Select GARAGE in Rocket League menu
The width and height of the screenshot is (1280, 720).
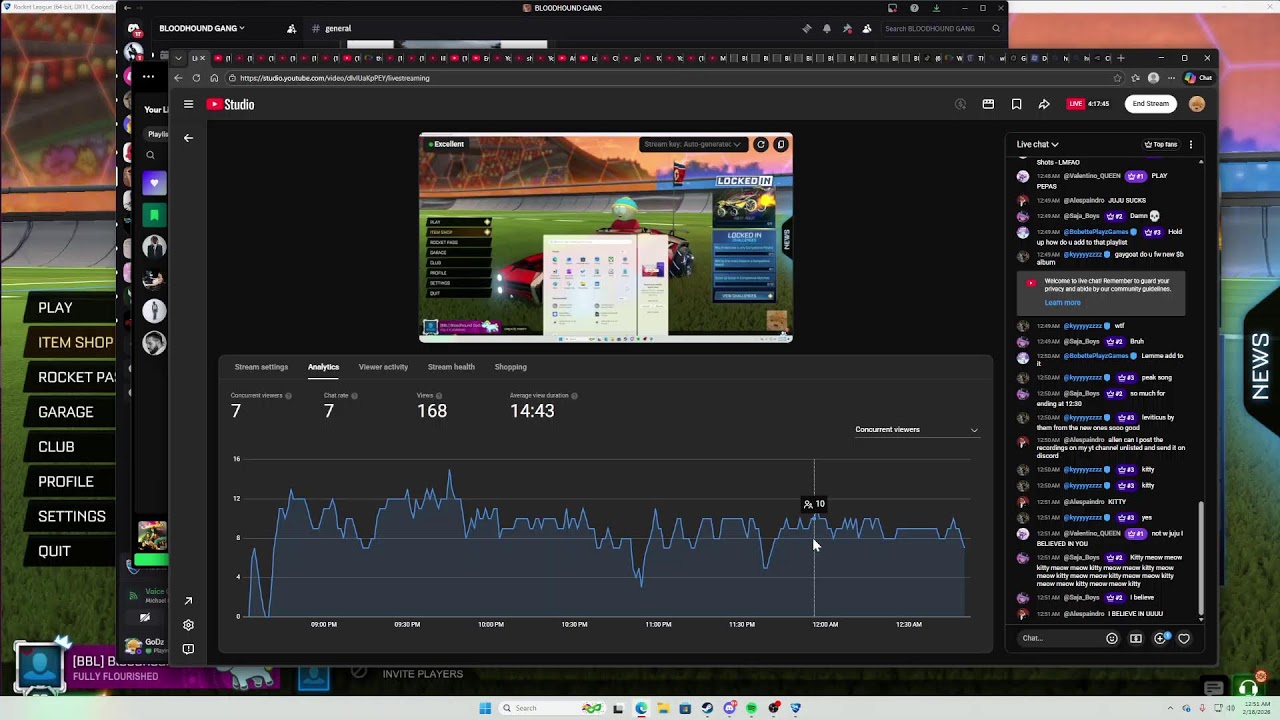(x=66, y=412)
